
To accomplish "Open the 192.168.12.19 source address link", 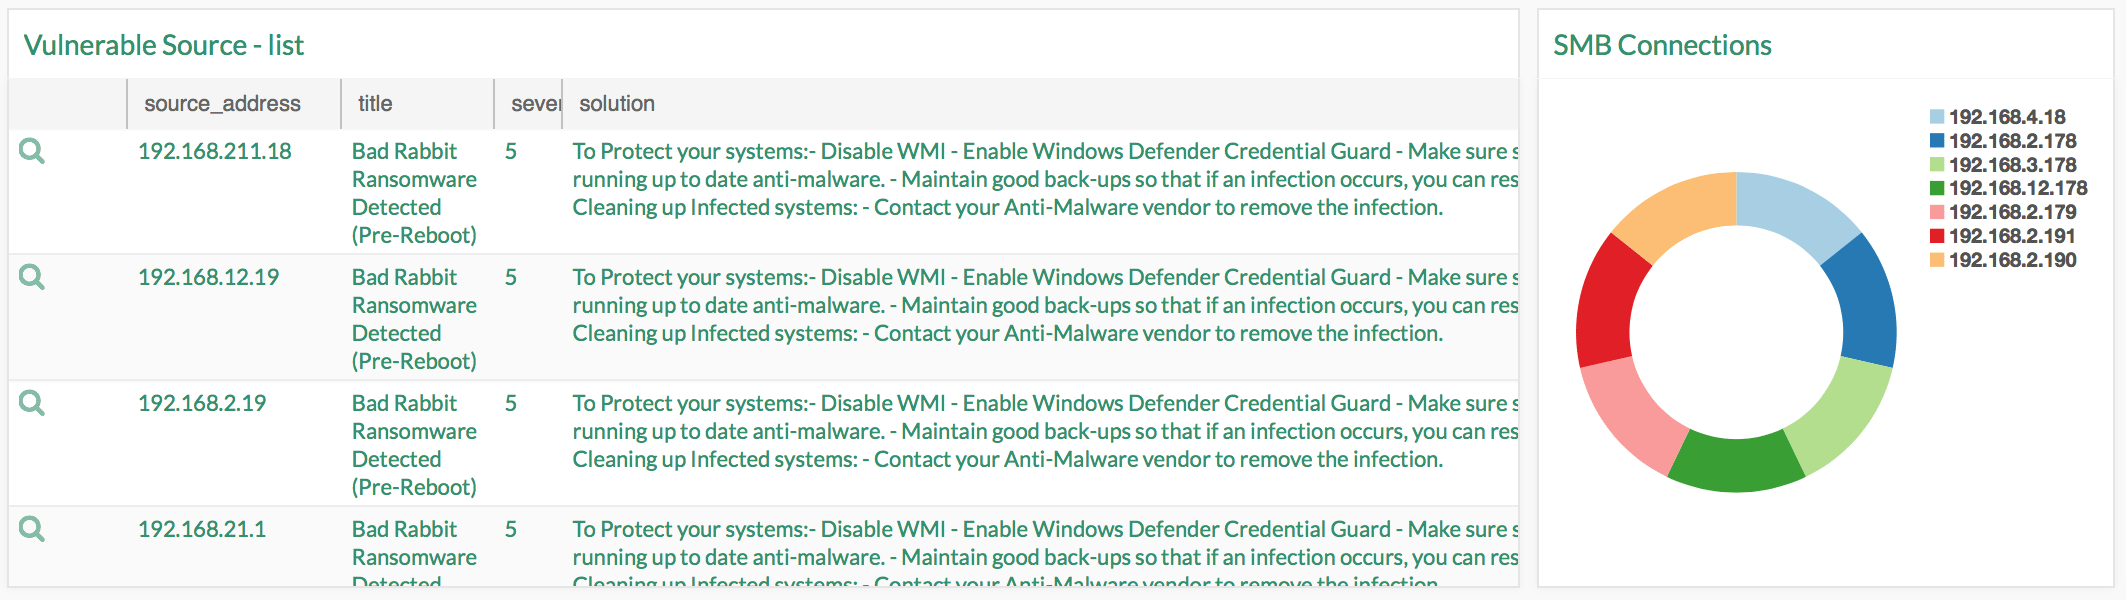I will [x=208, y=277].
